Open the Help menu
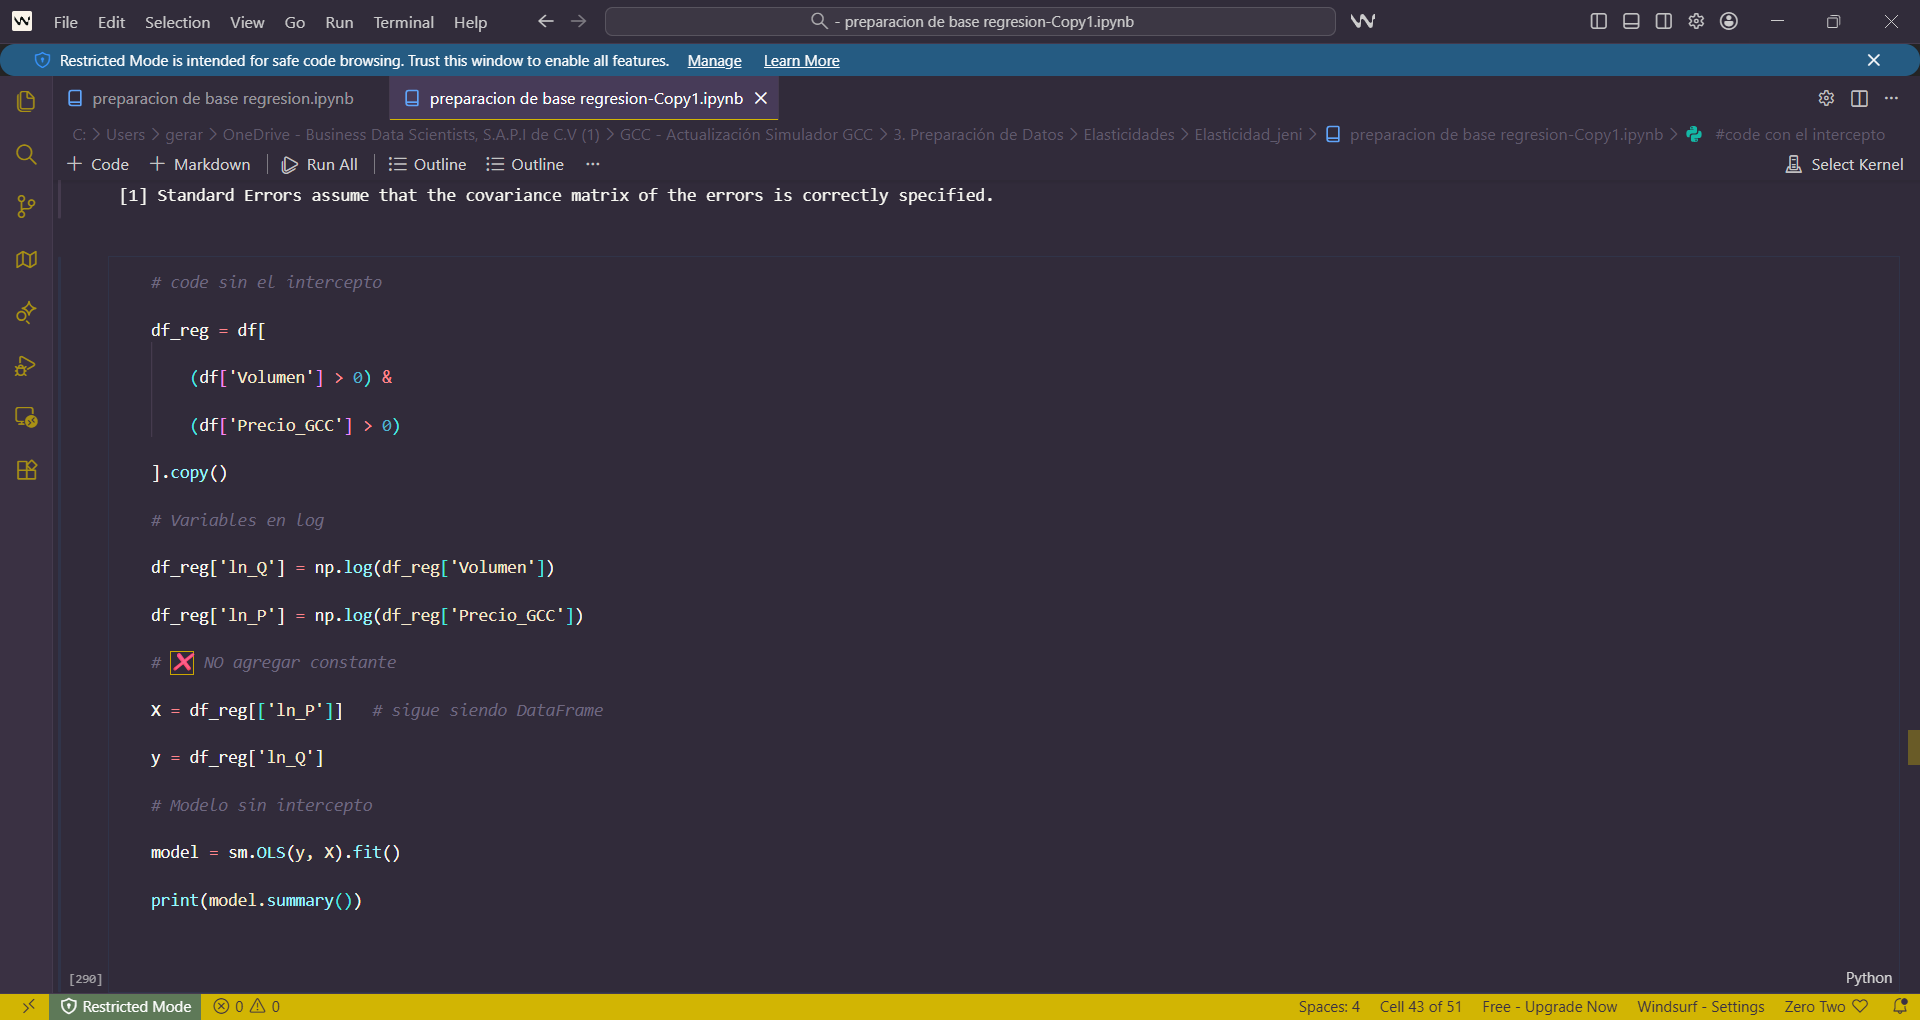 click(470, 22)
